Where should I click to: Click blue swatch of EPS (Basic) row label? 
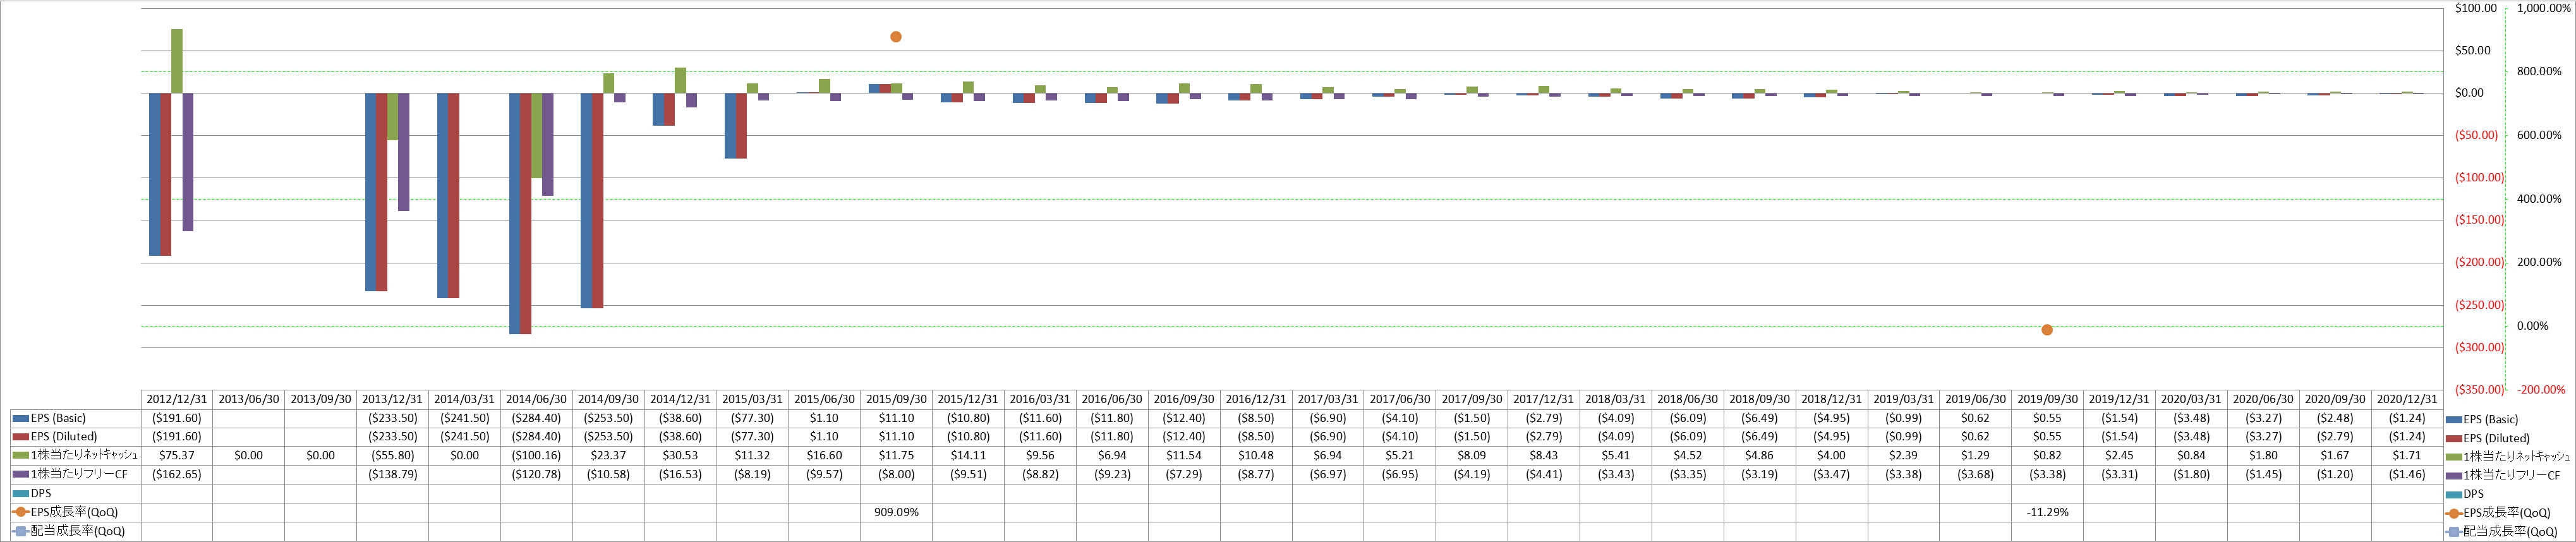20,418
